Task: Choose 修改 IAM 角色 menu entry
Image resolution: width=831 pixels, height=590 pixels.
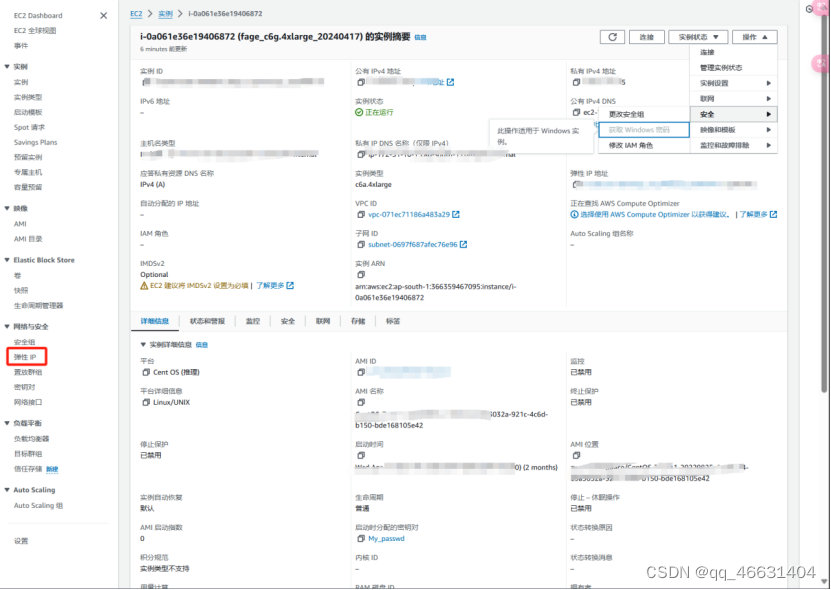Action: pos(644,145)
